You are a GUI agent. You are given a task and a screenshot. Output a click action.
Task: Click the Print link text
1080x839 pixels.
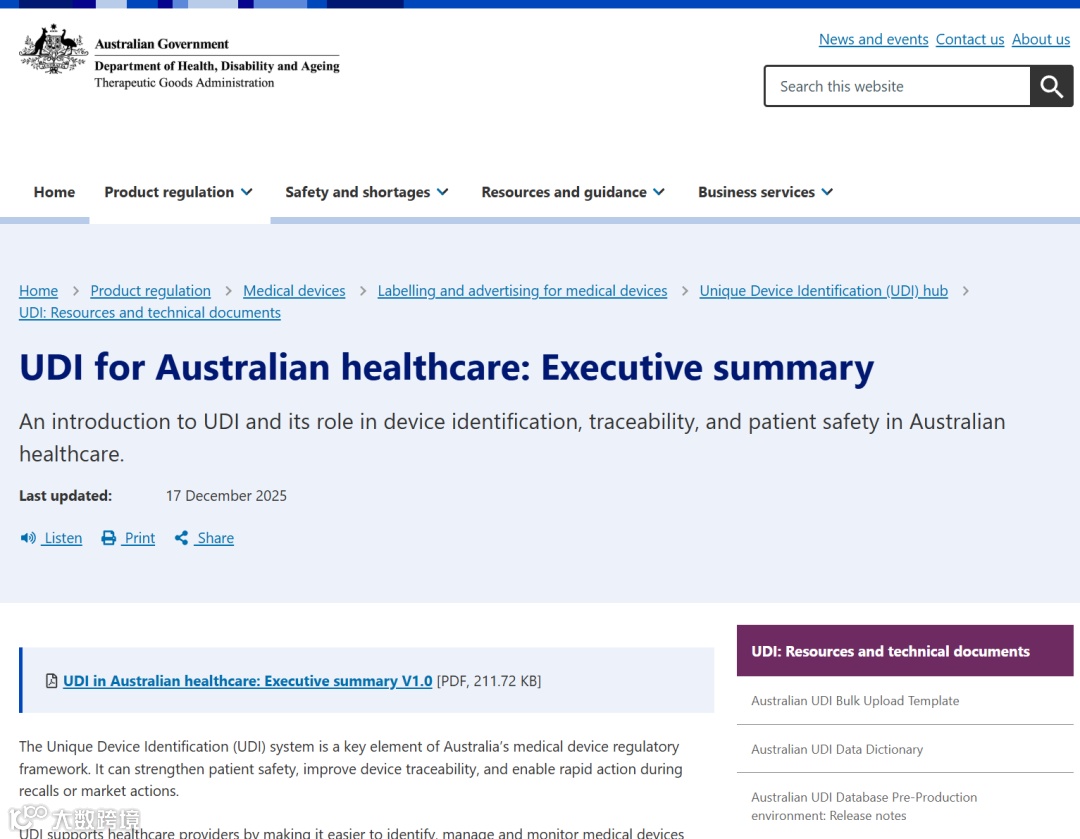(140, 538)
